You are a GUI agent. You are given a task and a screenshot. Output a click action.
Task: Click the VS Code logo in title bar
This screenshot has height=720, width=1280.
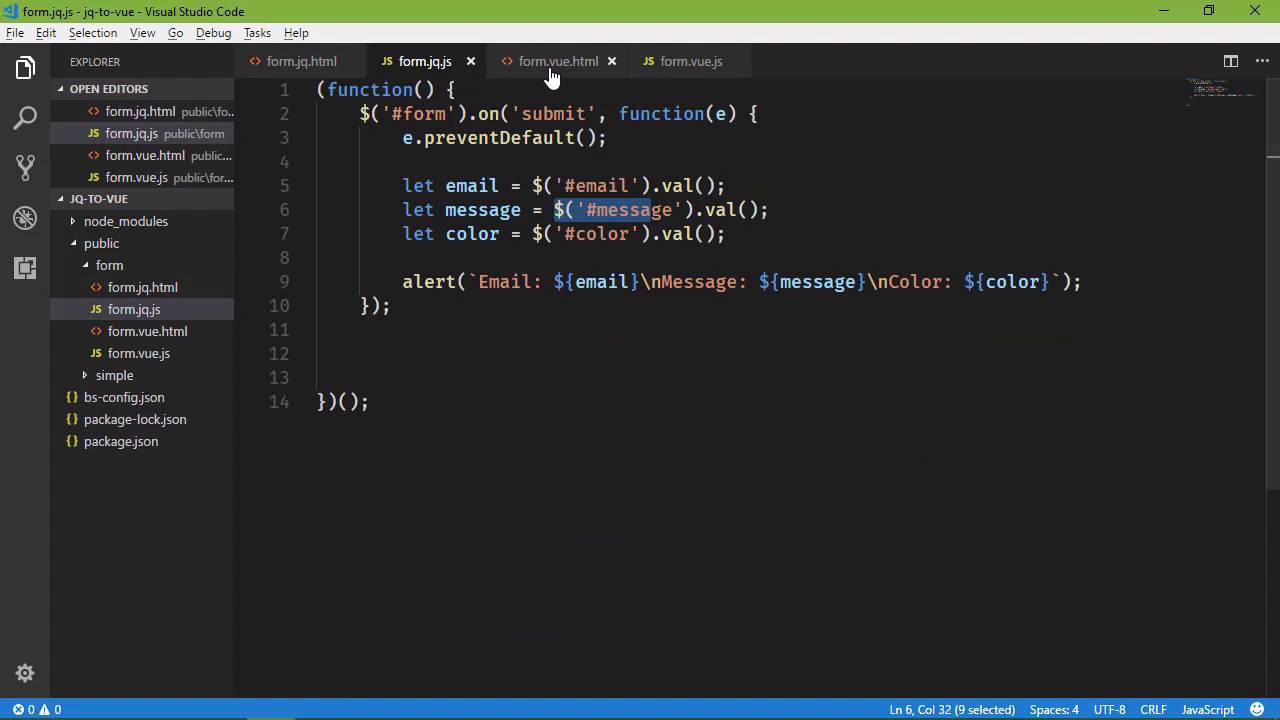pyautogui.click(x=11, y=11)
